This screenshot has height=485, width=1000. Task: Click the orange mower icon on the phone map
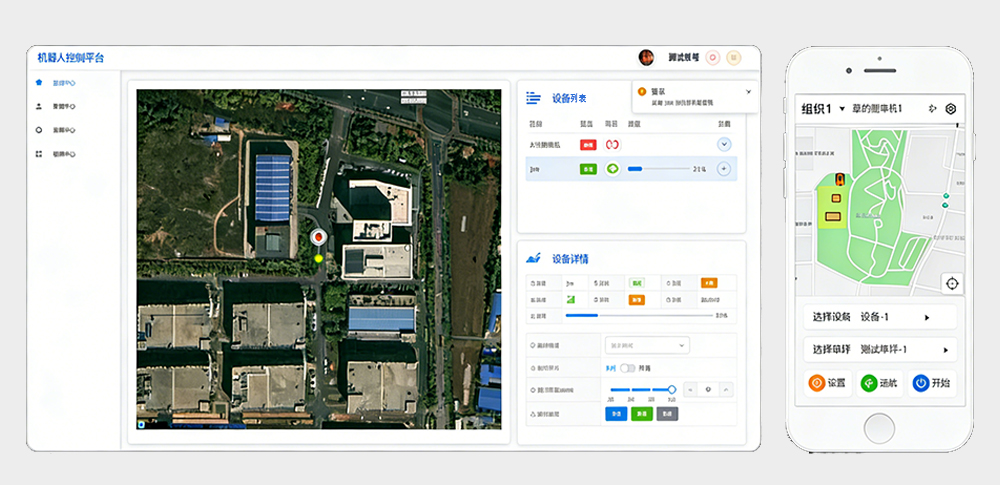click(x=841, y=179)
